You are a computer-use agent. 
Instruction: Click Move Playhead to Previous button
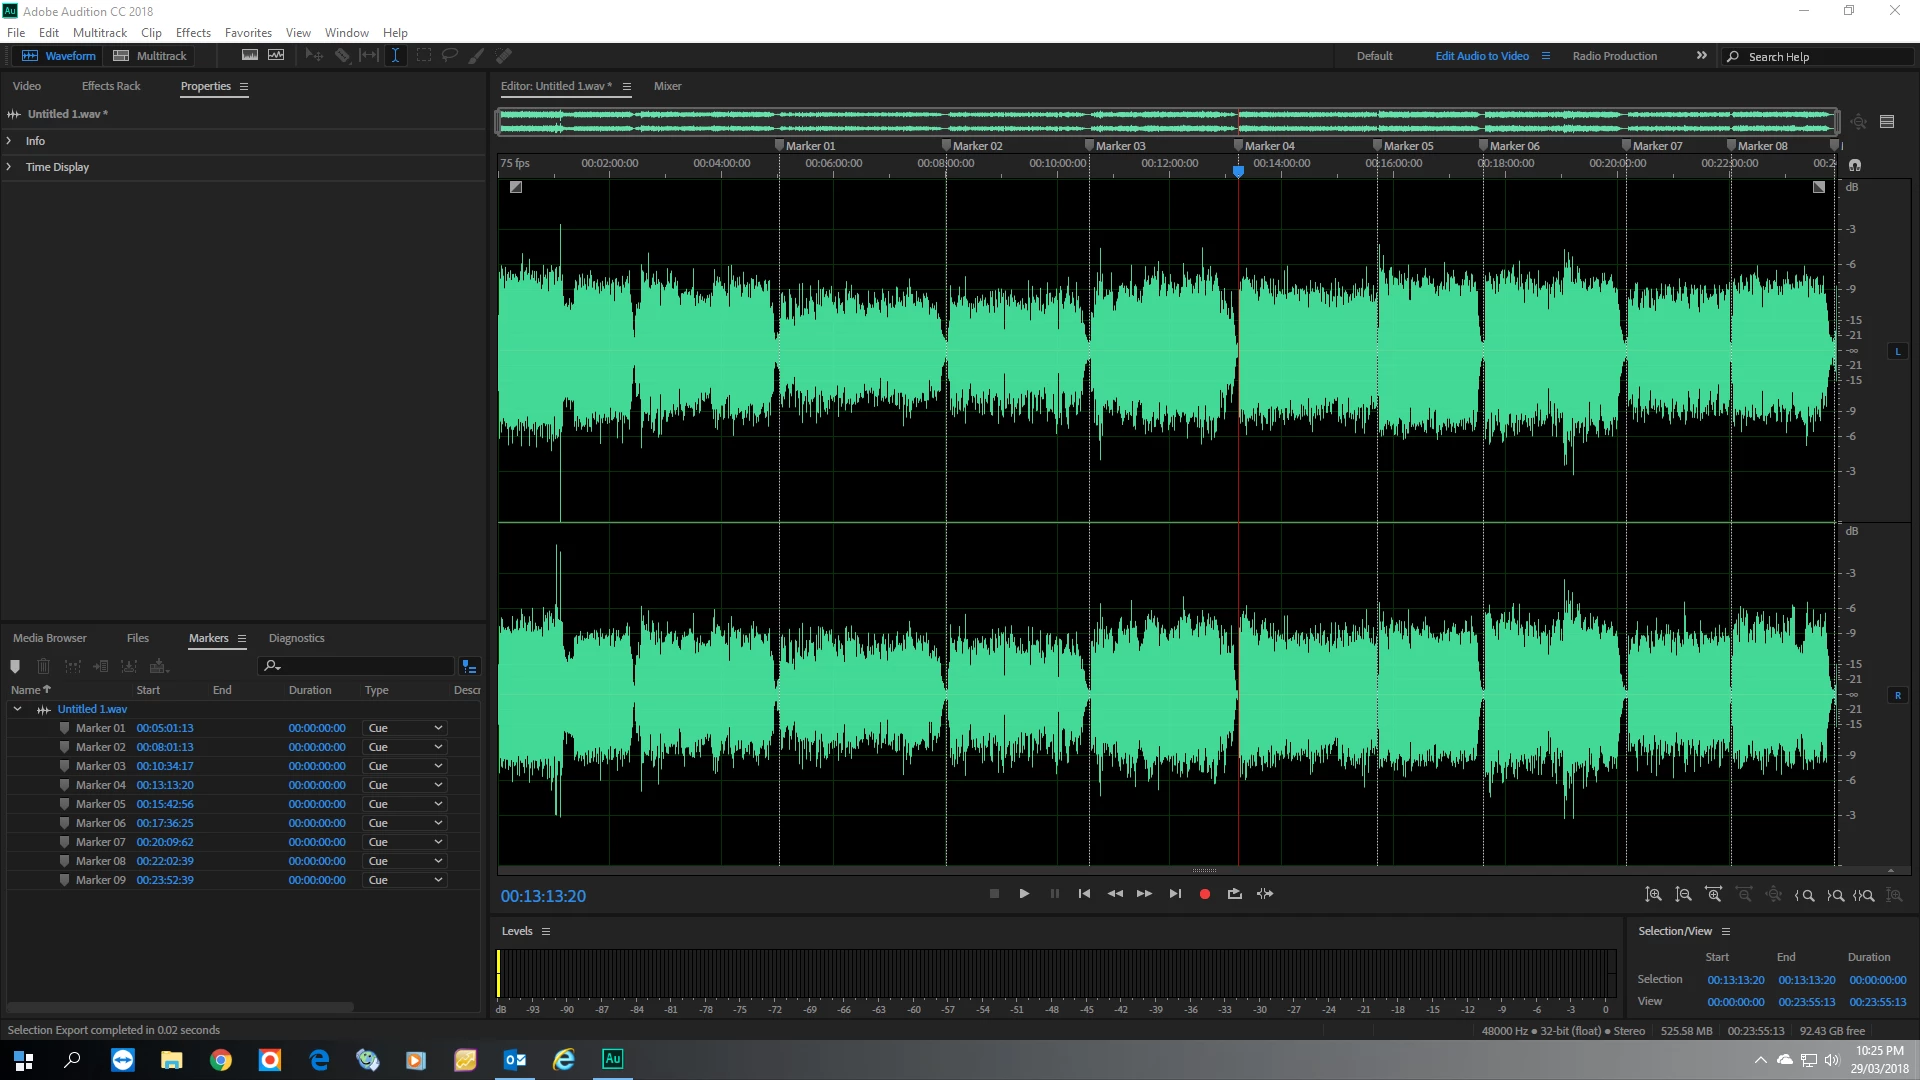[1084, 894]
